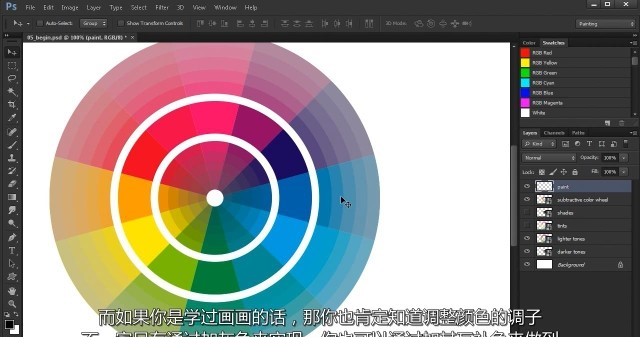Image resolution: width=640 pixels, height=360 pixels.
Task: Click the foreground color box
Action: point(9,324)
